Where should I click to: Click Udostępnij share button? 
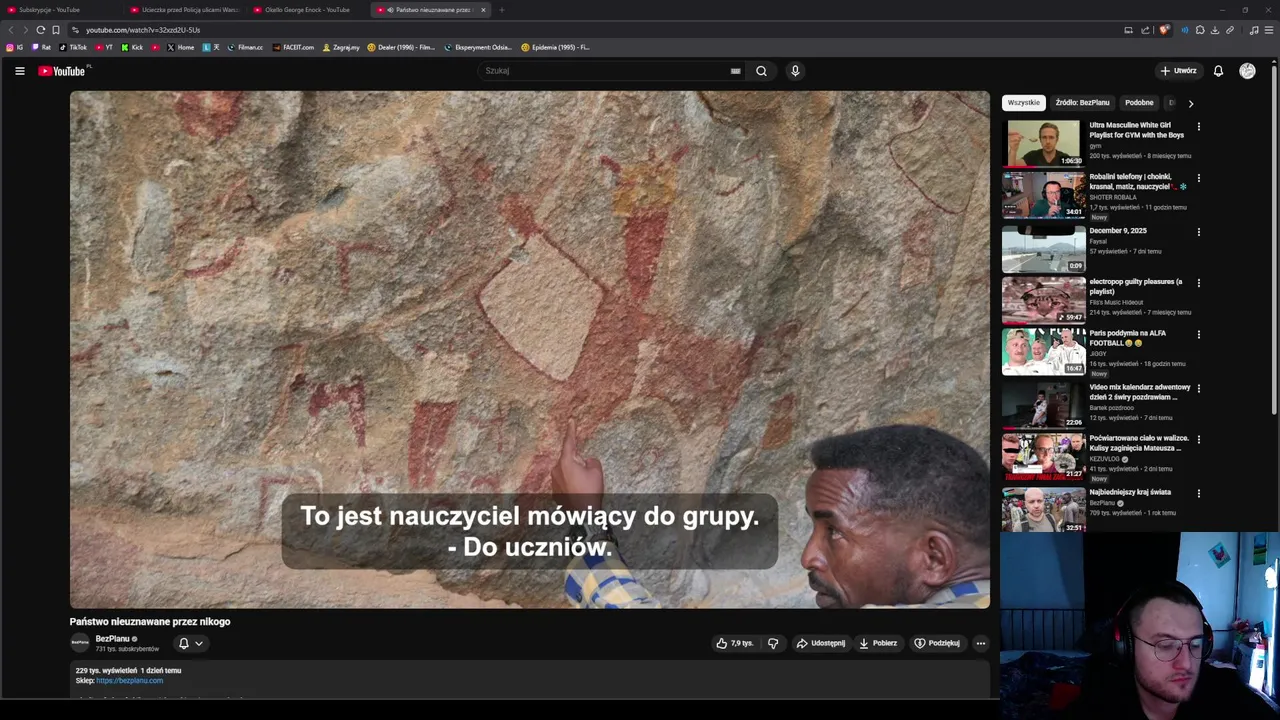pyautogui.click(x=820, y=643)
